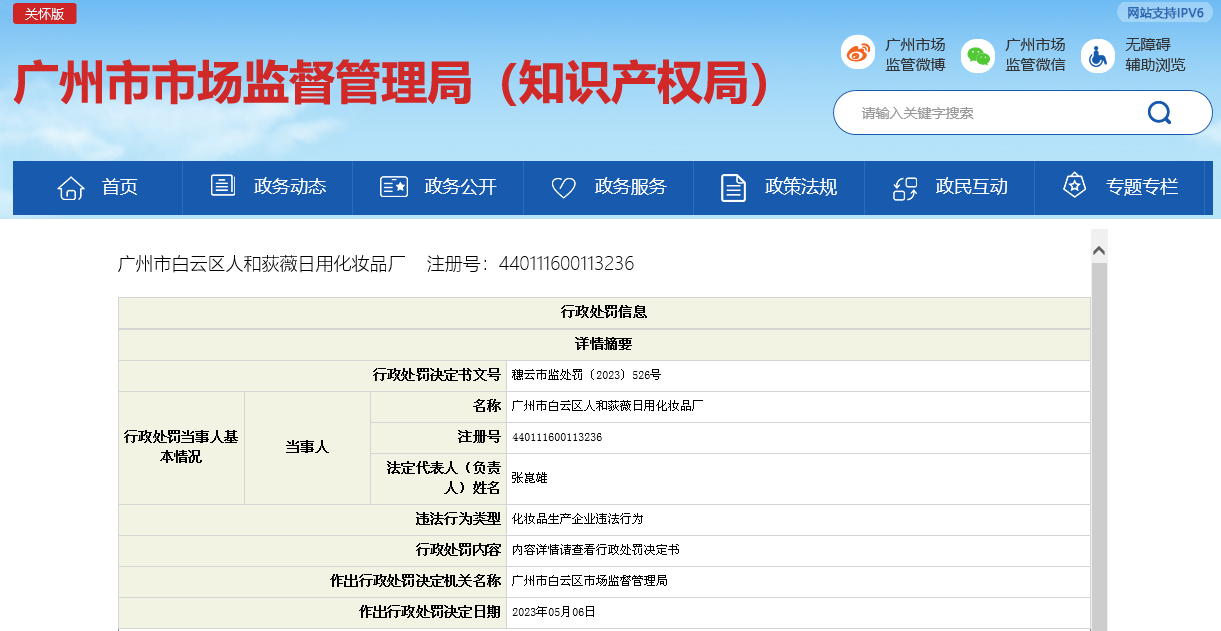The width and height of the screenshot is (1221, 631).
Task: Open 广州市场监管微博 link
Action: (914, 55)
